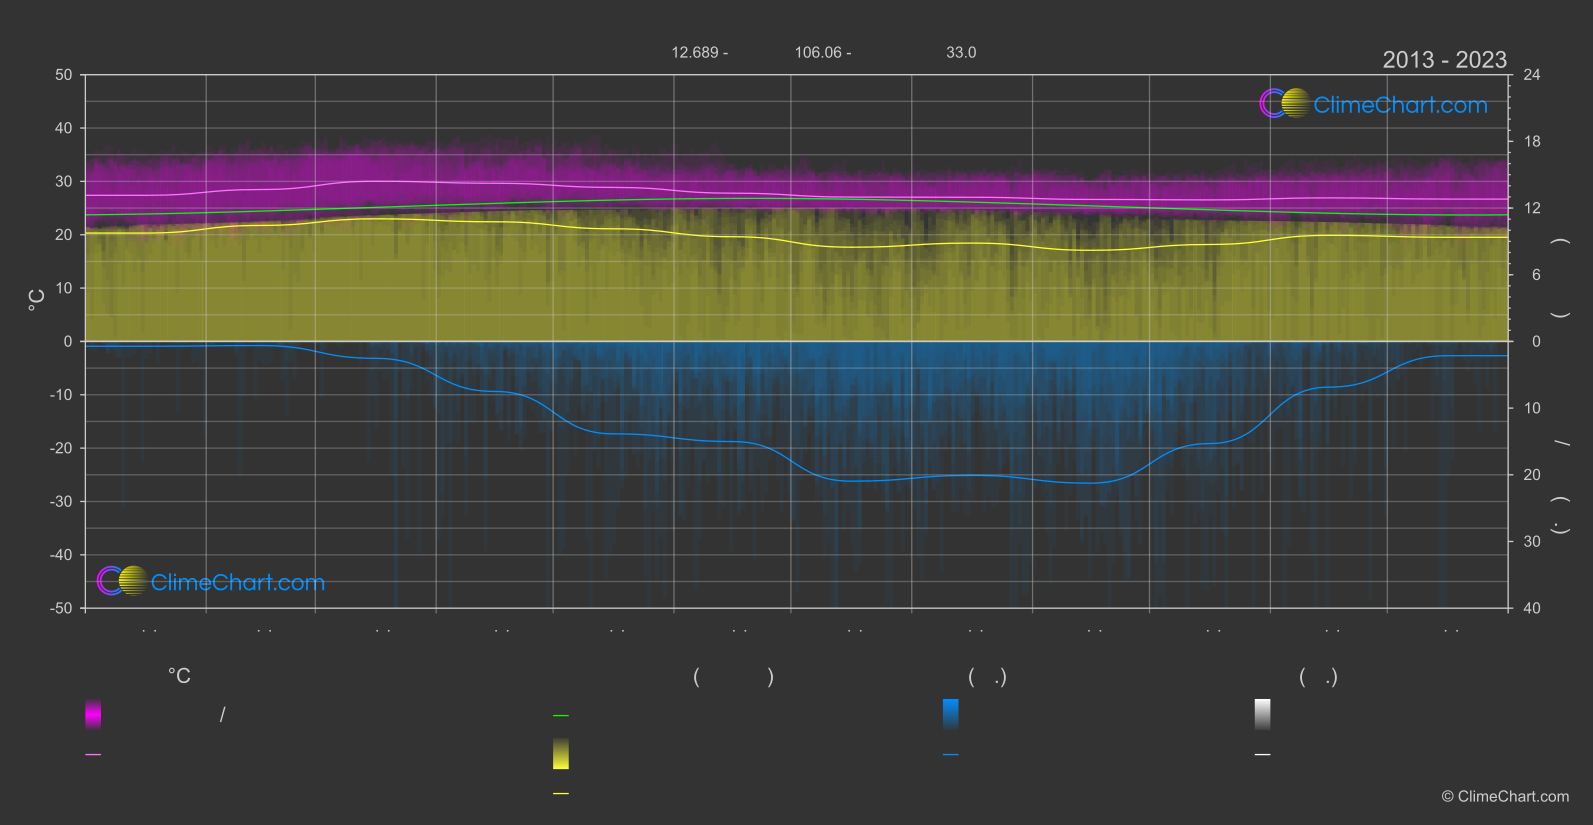Click the 106.06 value in the header
Image resolution: width=1593 pixels, height=825 pixels.
[818, 53]
